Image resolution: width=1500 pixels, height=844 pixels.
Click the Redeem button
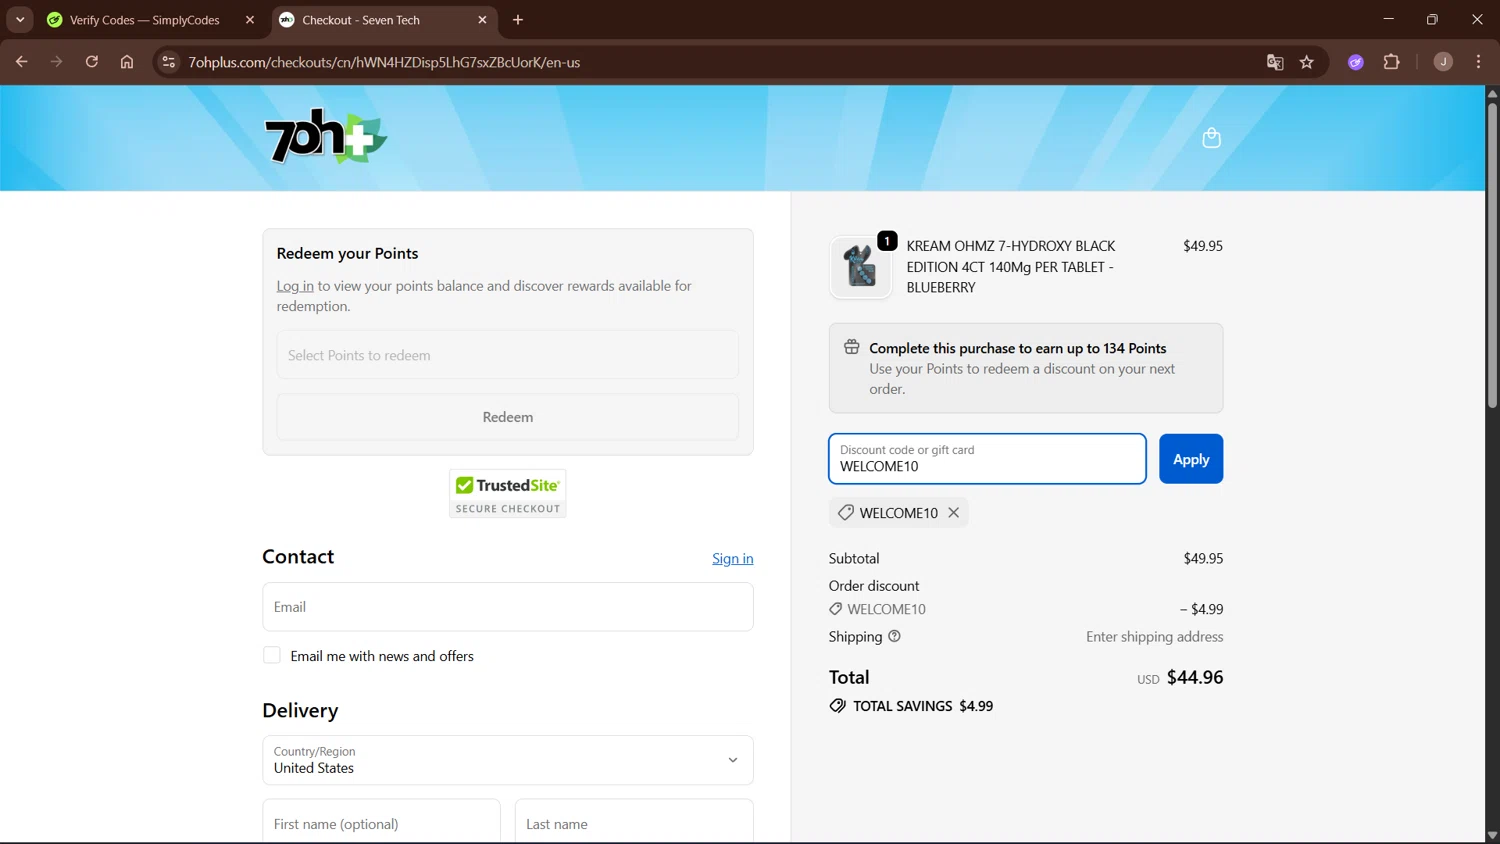click(x=508, y=417)
